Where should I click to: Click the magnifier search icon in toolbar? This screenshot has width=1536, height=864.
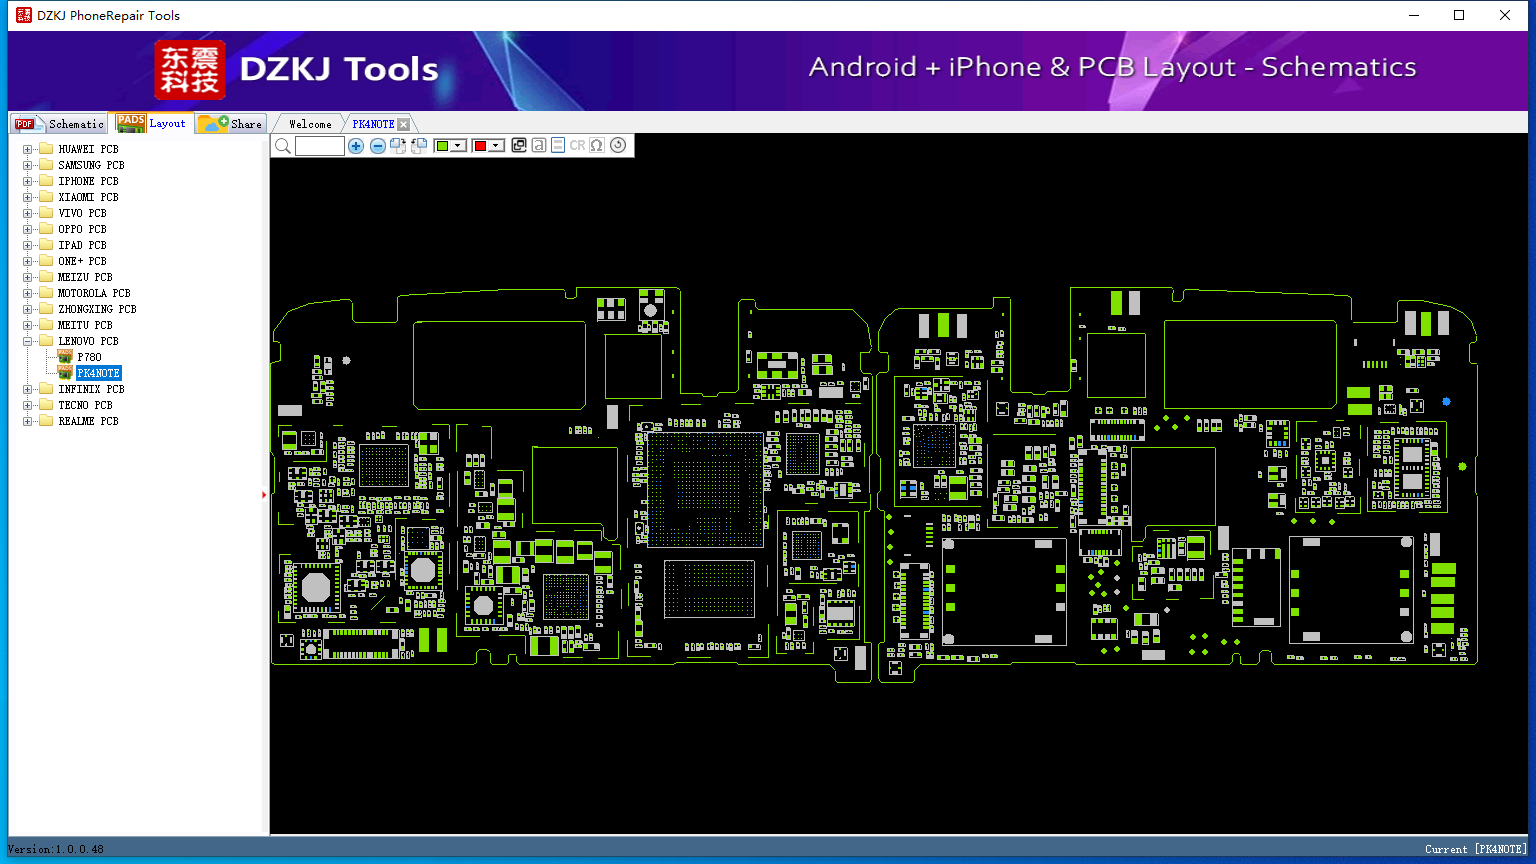click(283, 146)
